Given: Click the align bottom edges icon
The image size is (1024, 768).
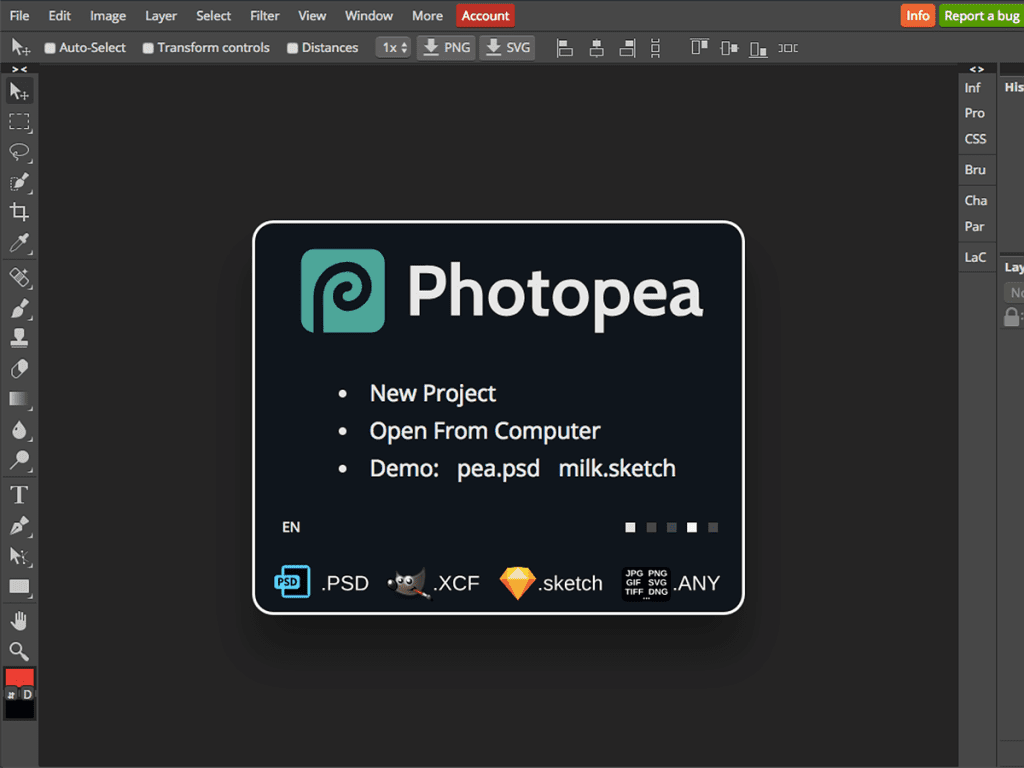Looking at the screenshot, I should [x=758, y=48].
